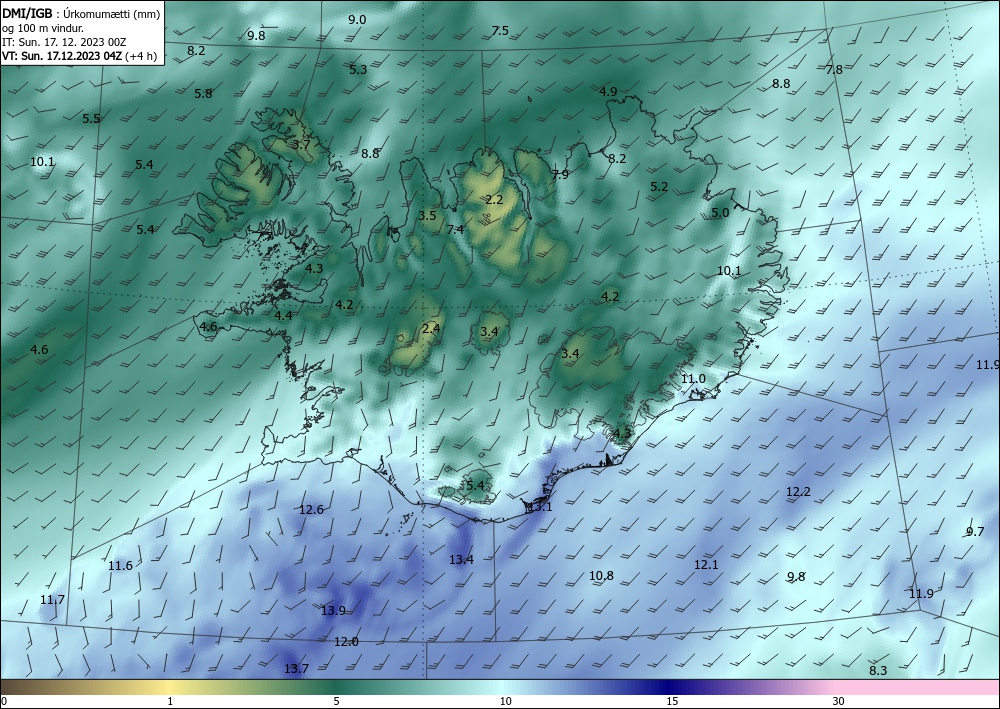Click the highland value 2.4
This screenshot has width=1000, height=709.
pos(431,329)
